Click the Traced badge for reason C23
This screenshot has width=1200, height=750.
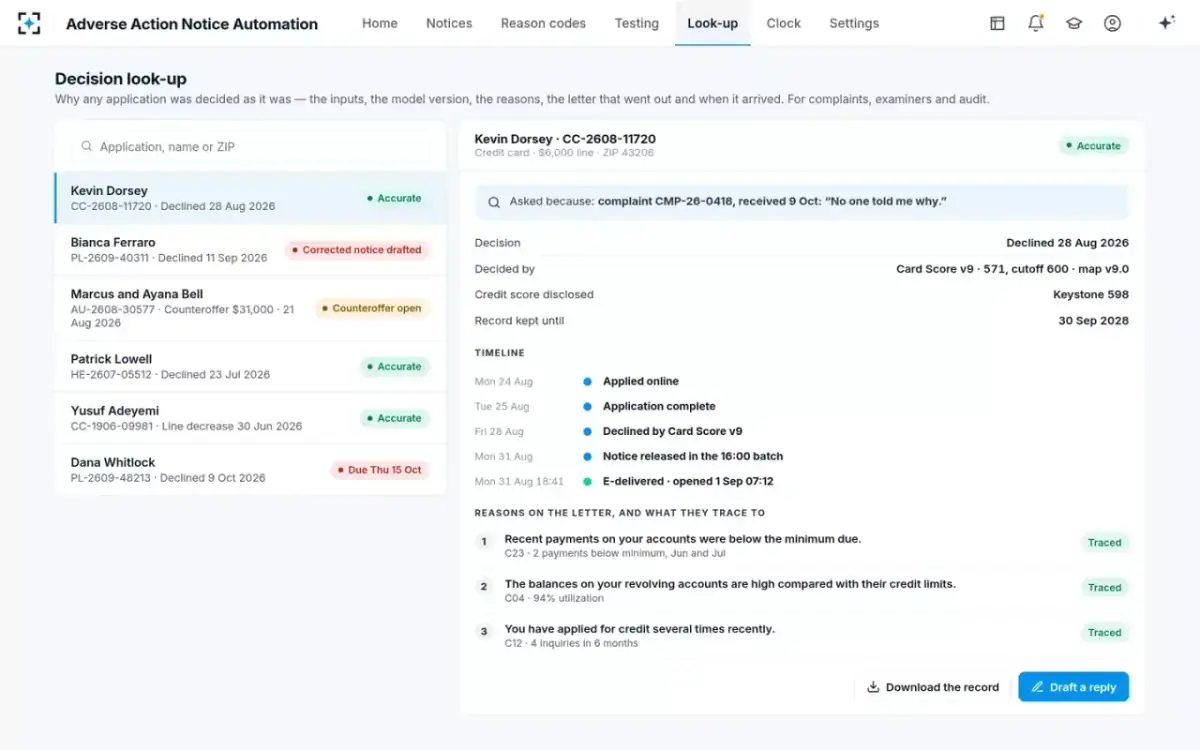1104,543
